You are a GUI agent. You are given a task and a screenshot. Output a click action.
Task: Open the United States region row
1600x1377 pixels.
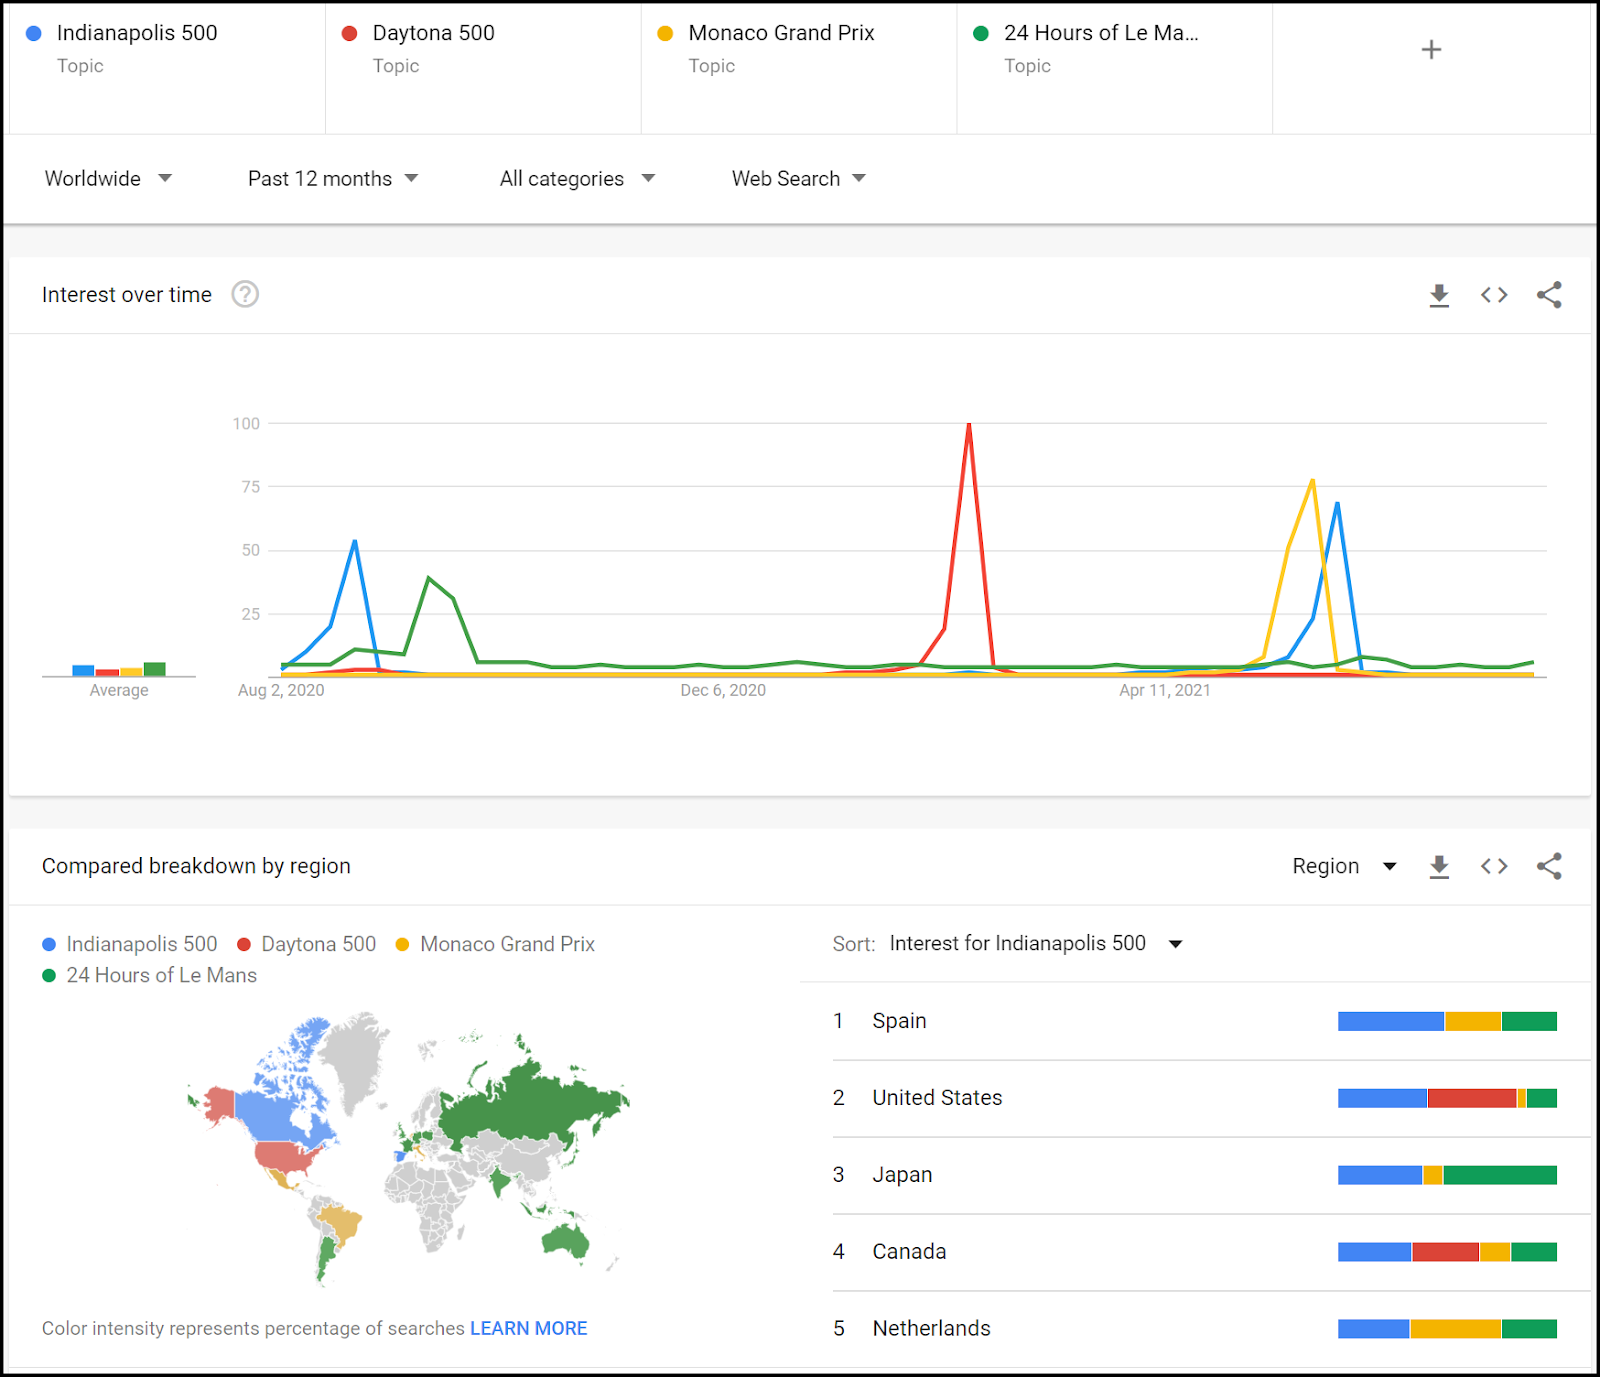point(937,1098)
